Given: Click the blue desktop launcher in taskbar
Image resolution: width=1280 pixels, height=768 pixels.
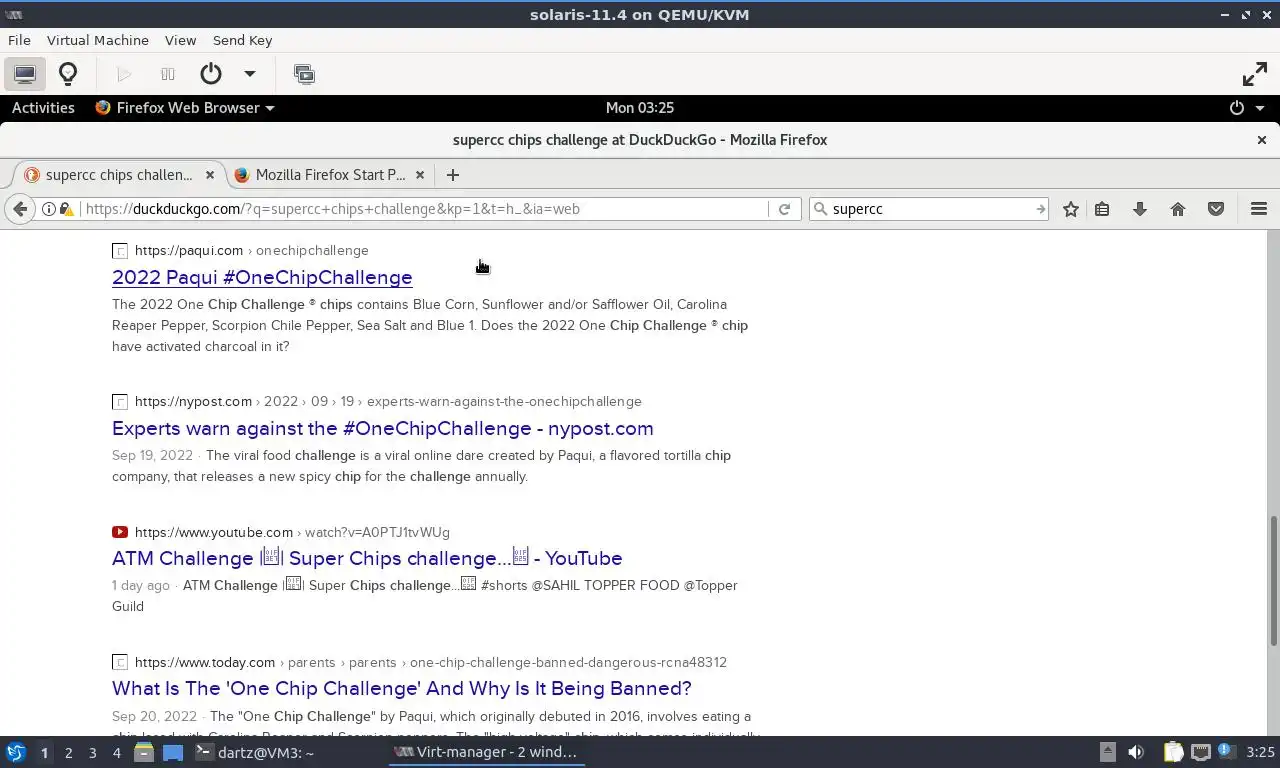Looking at the screenshot, I should point(173,752).
